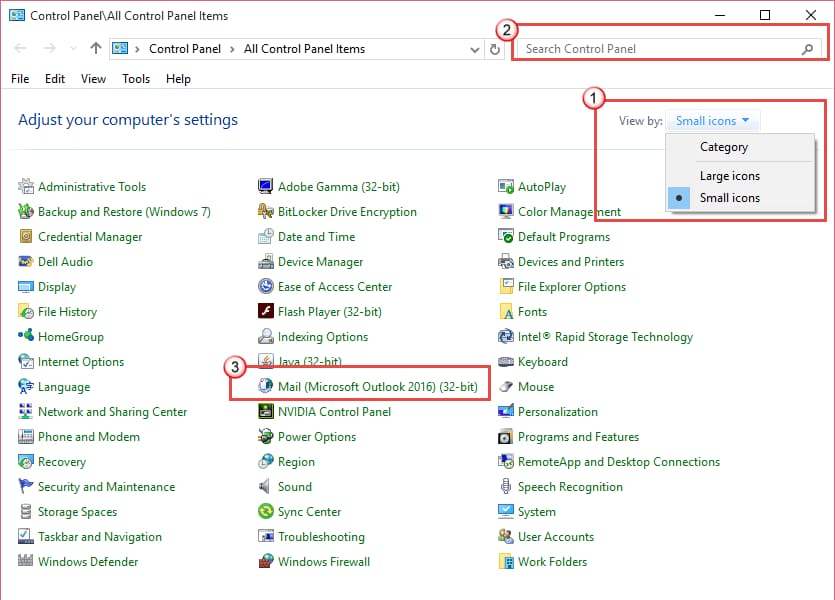The height and width of the screenshot is (600, 835).
Task: Click the Intel Rapid Storage Technology icon
Action: pos(506,337)
